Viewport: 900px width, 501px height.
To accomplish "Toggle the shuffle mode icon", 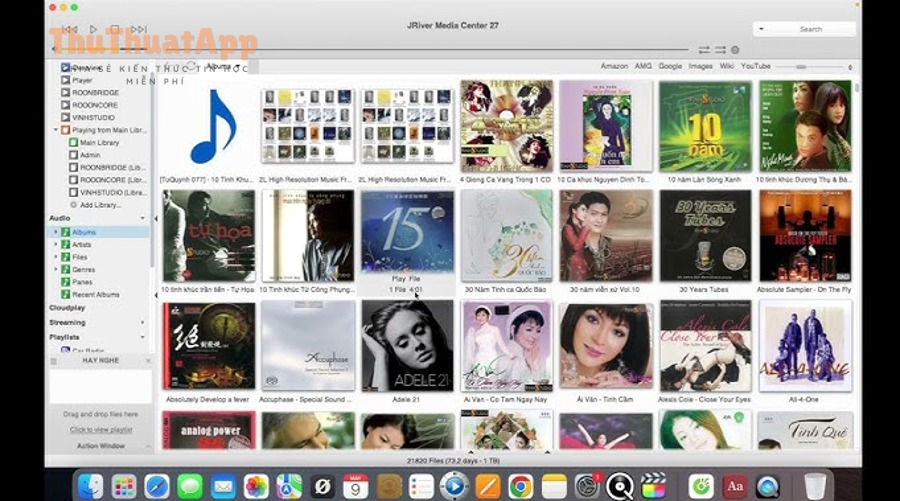I will click(720, 50).
